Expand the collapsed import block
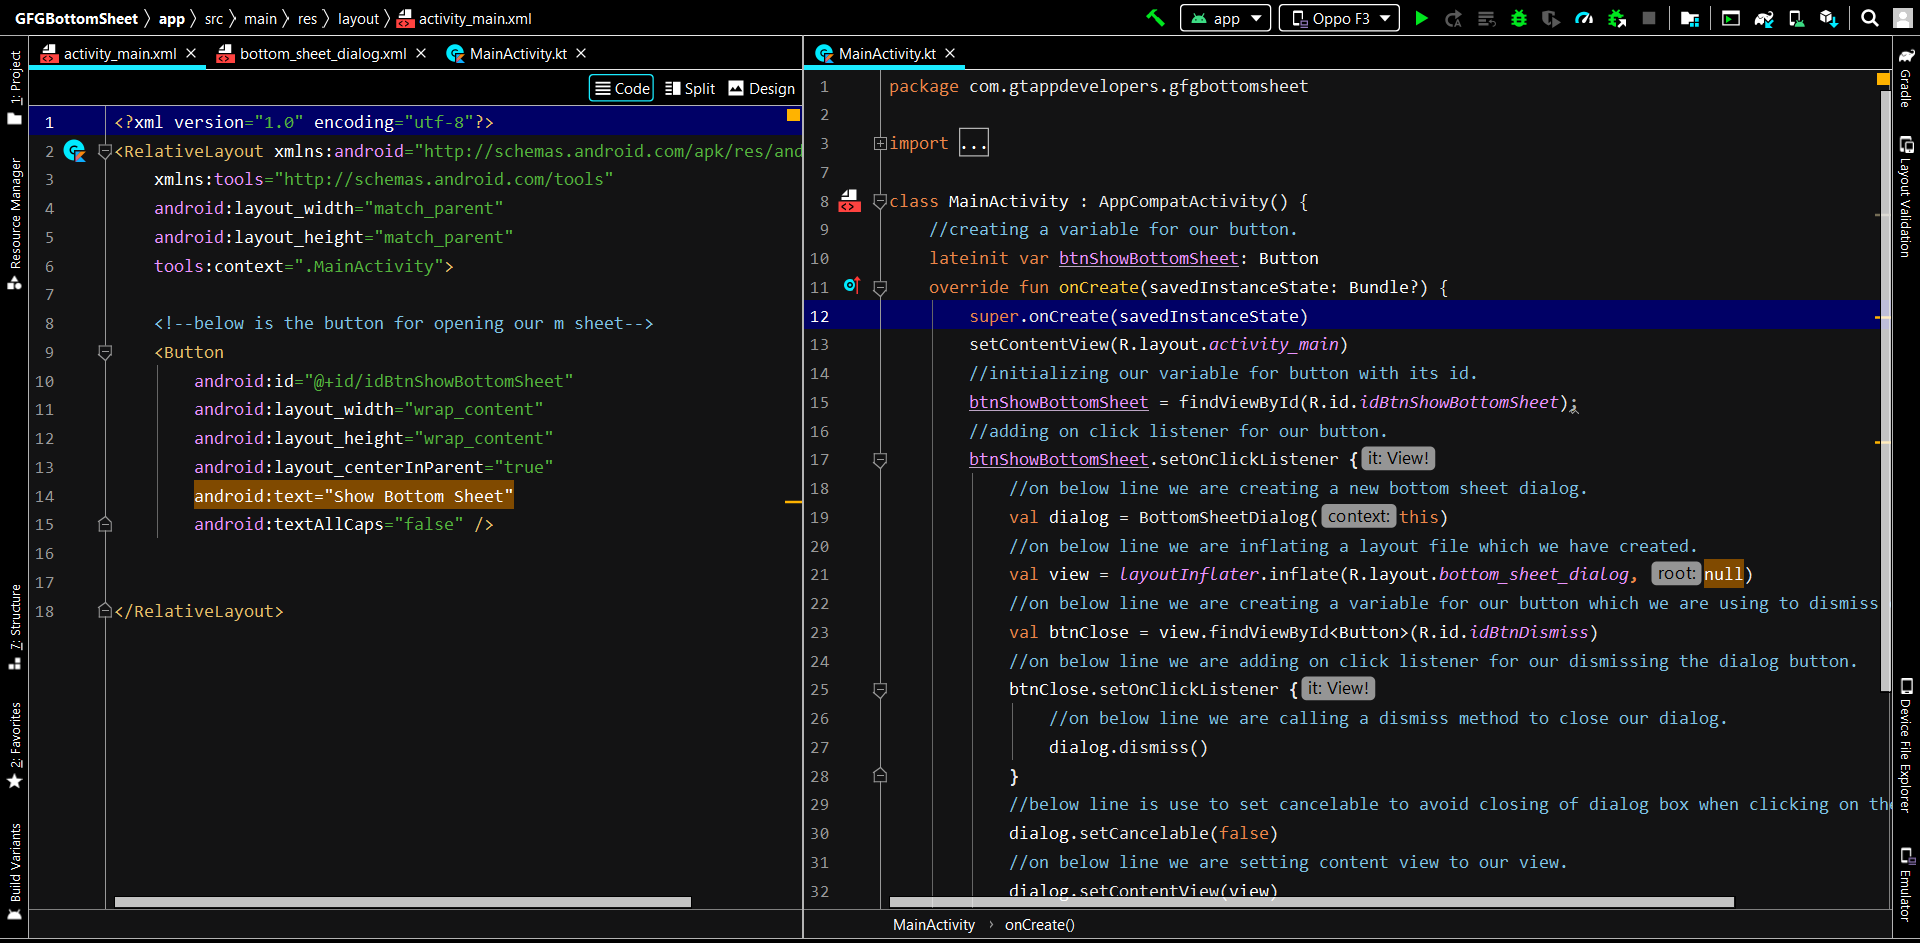This screenshot has height=943, width=1920. coord(880,143)
